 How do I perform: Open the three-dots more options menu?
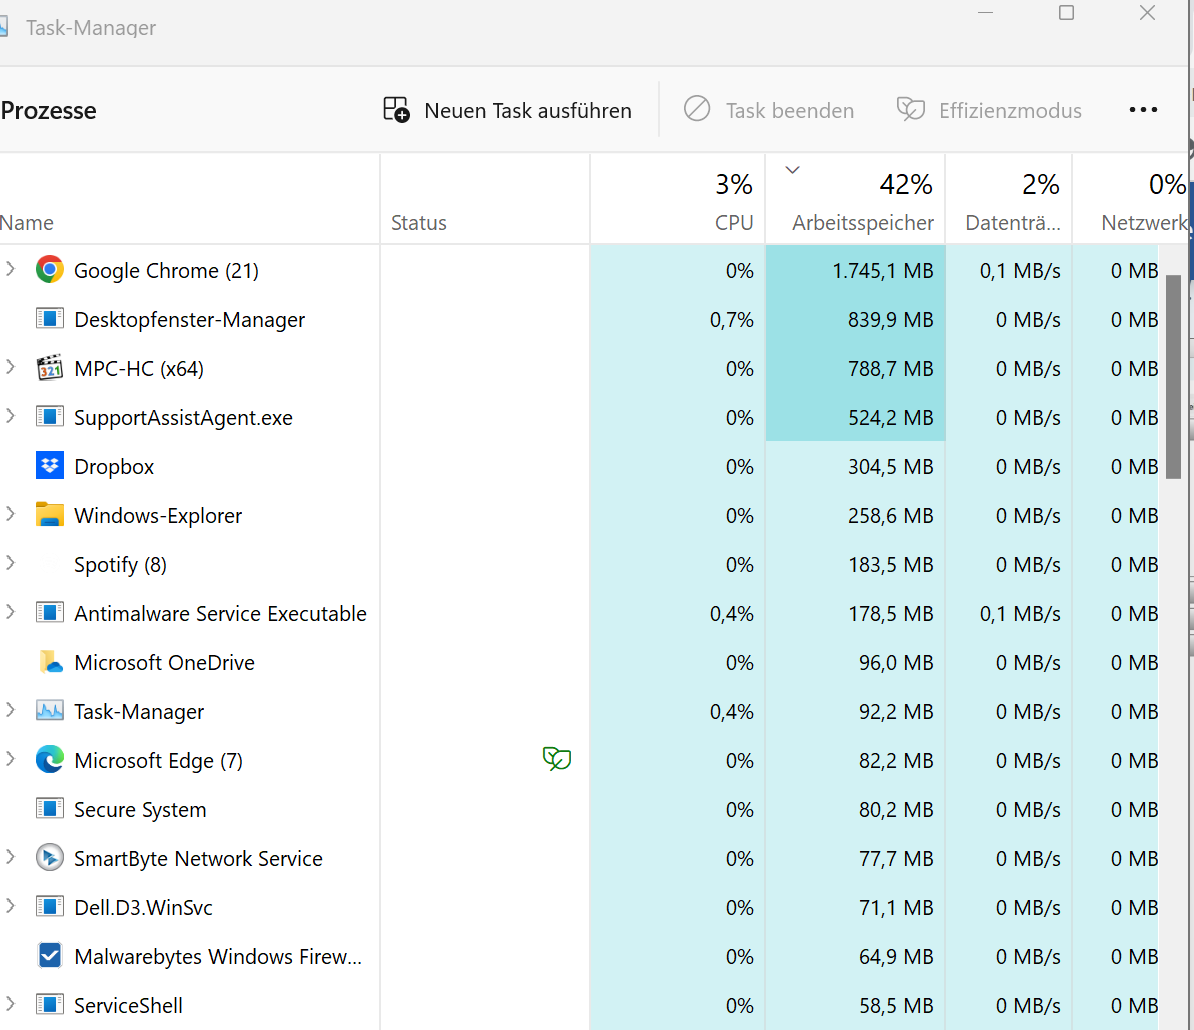(x=1143, y=110)
